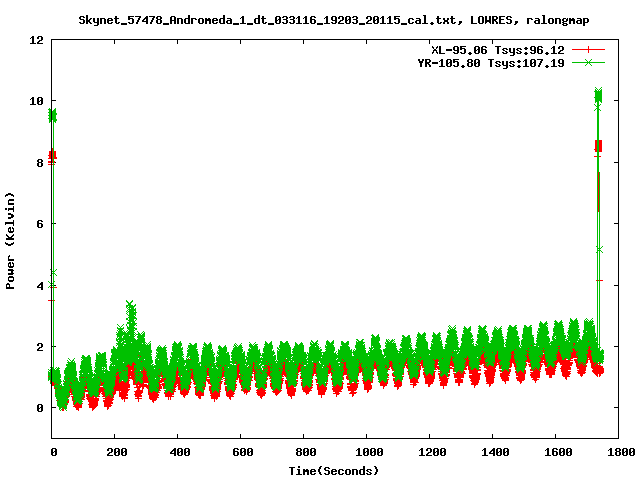The image size is (640, 480).
Task: Click the x-axis tick label 400
Action: click(180, 452)
